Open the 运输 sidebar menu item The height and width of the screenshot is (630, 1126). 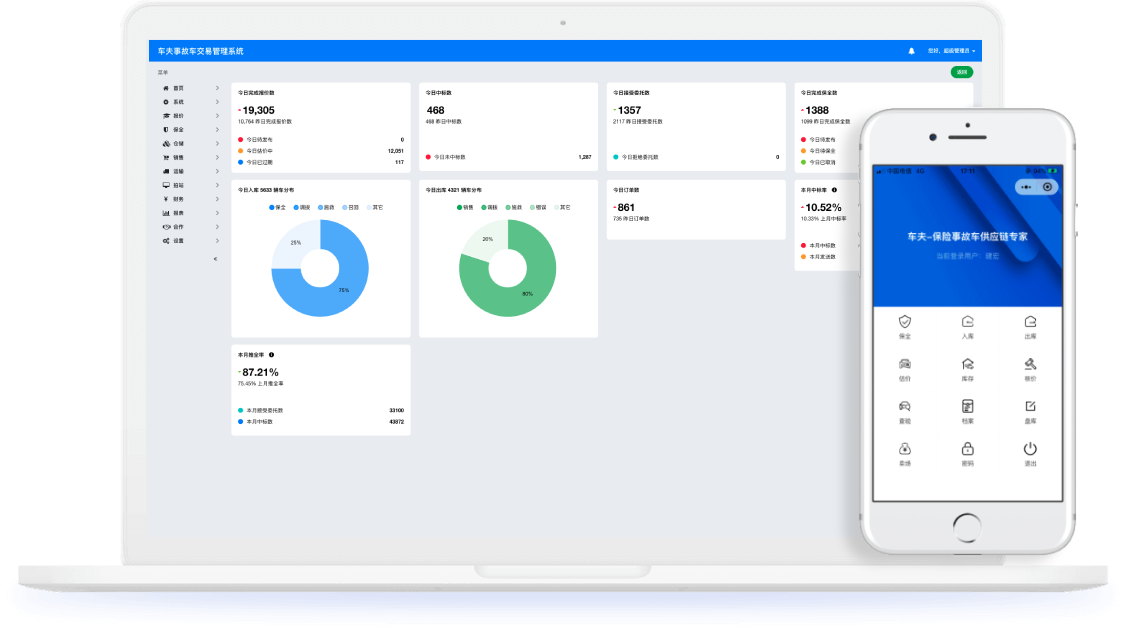click(x=190, y=172)
